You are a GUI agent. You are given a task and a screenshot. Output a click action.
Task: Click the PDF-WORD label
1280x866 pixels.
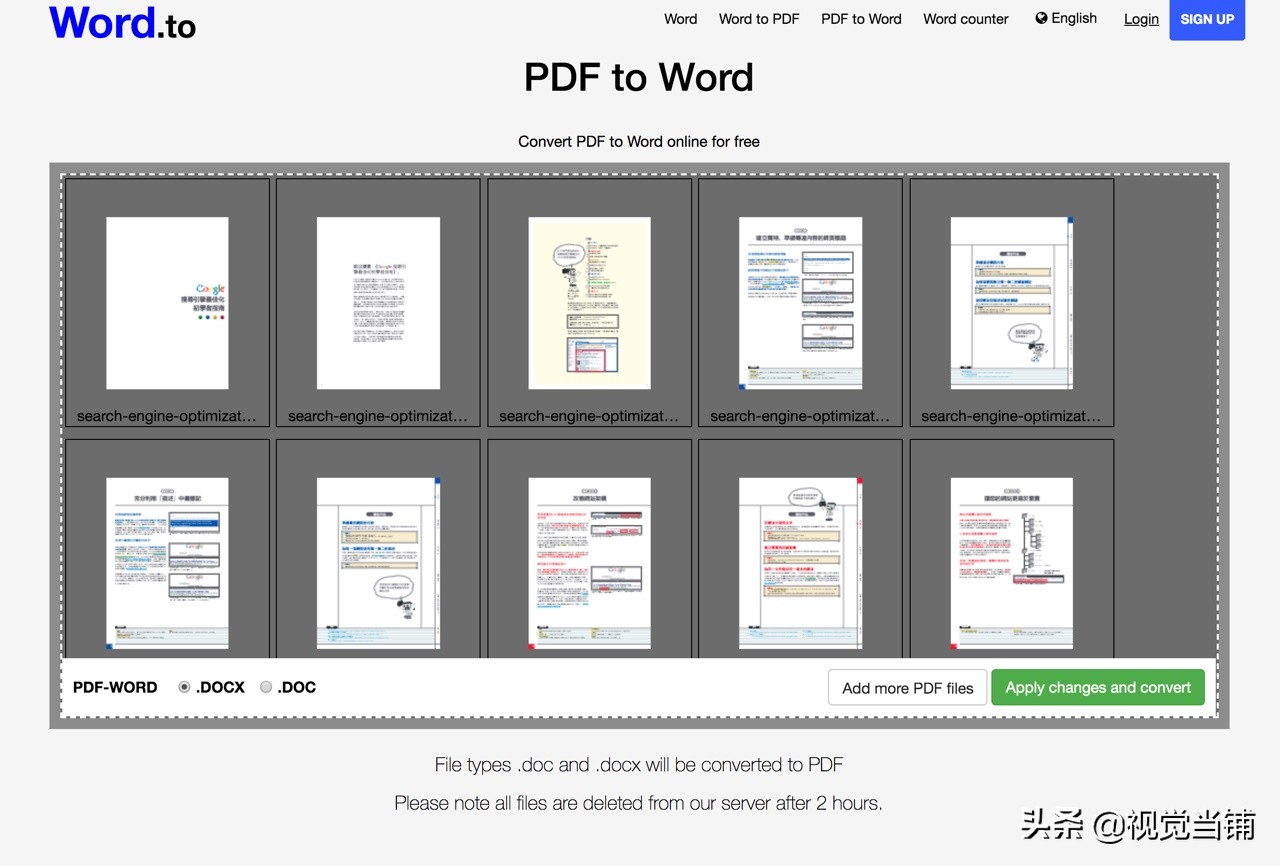coord(115,687)
